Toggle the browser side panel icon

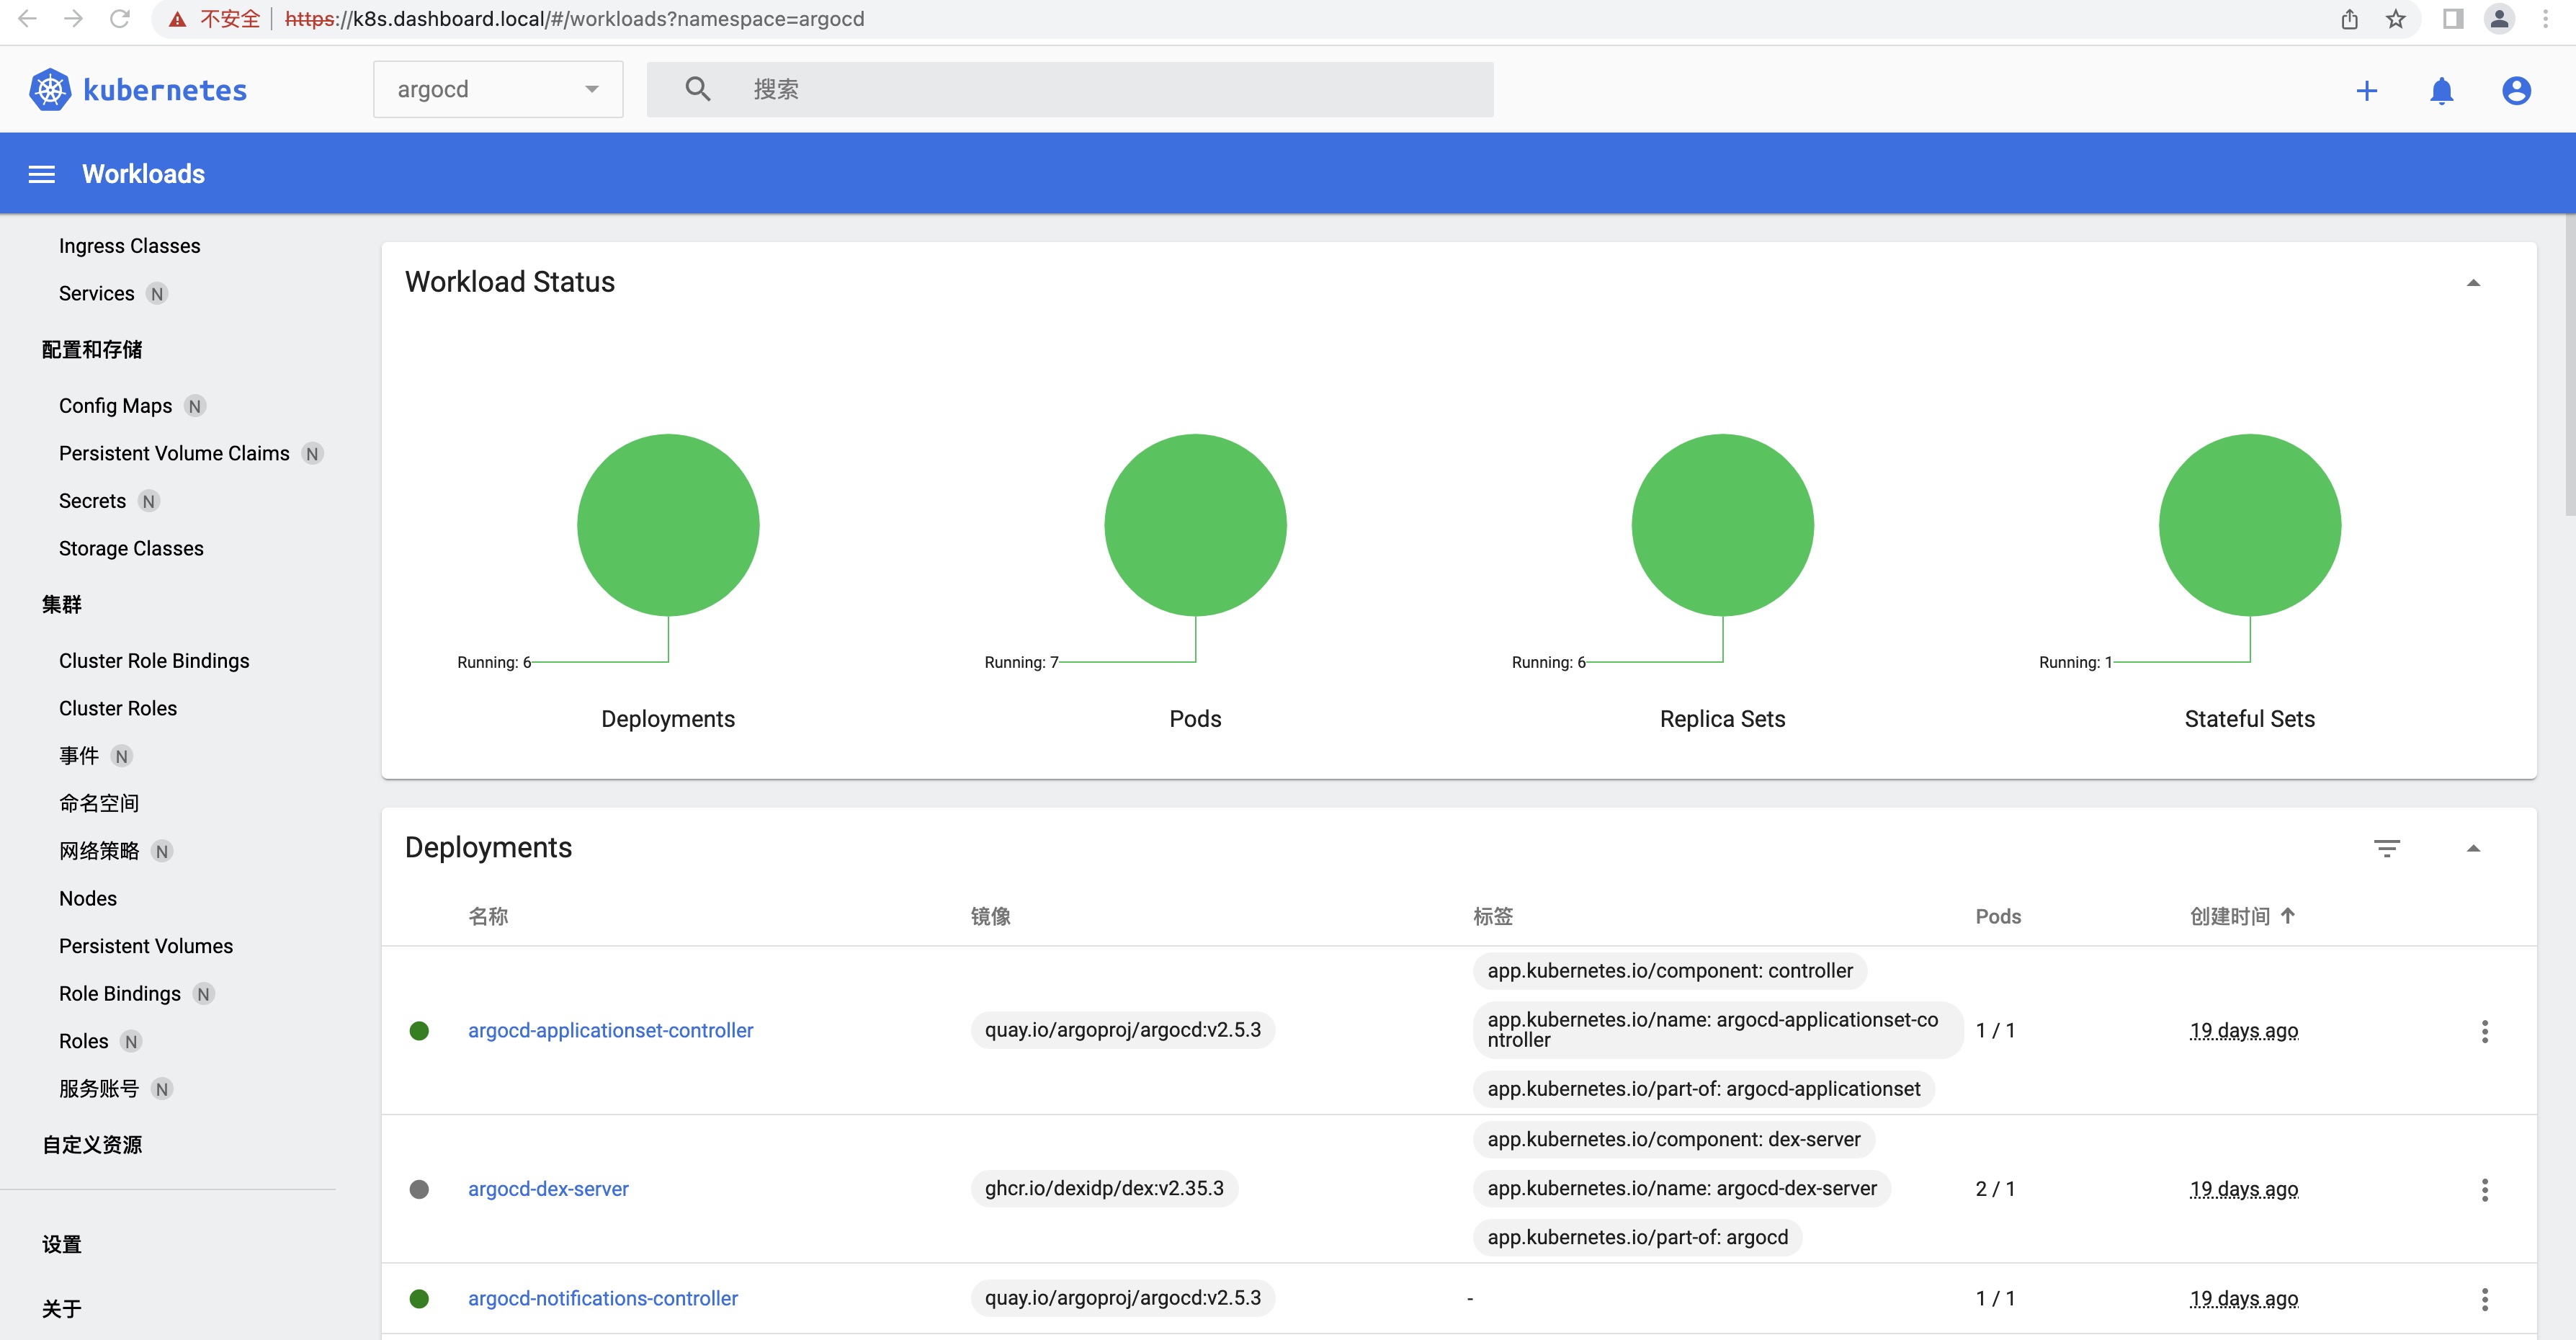[x=2453, y=18]
